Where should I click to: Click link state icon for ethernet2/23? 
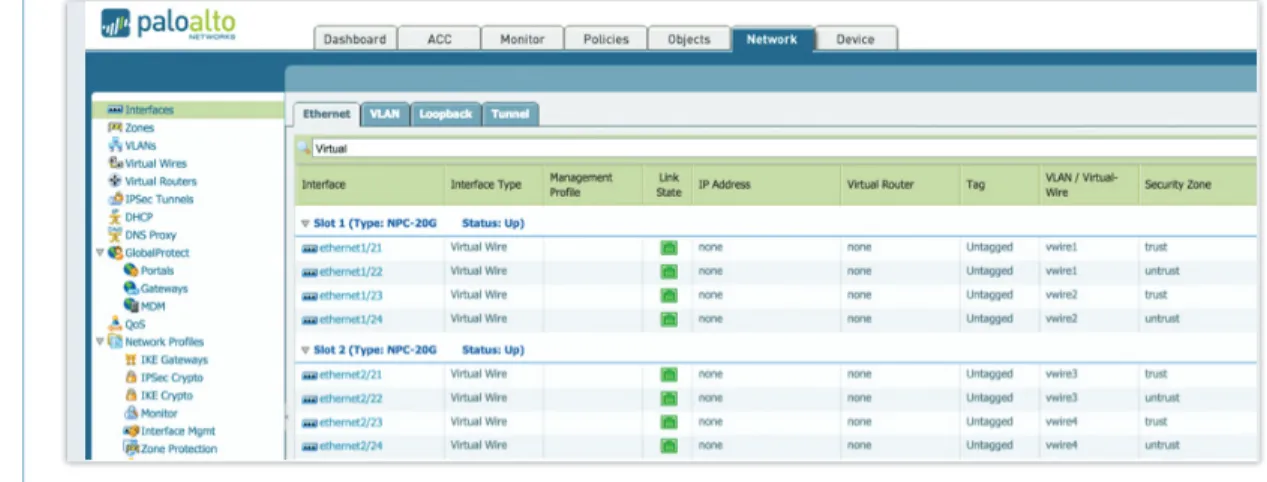(x=669, y=422)
